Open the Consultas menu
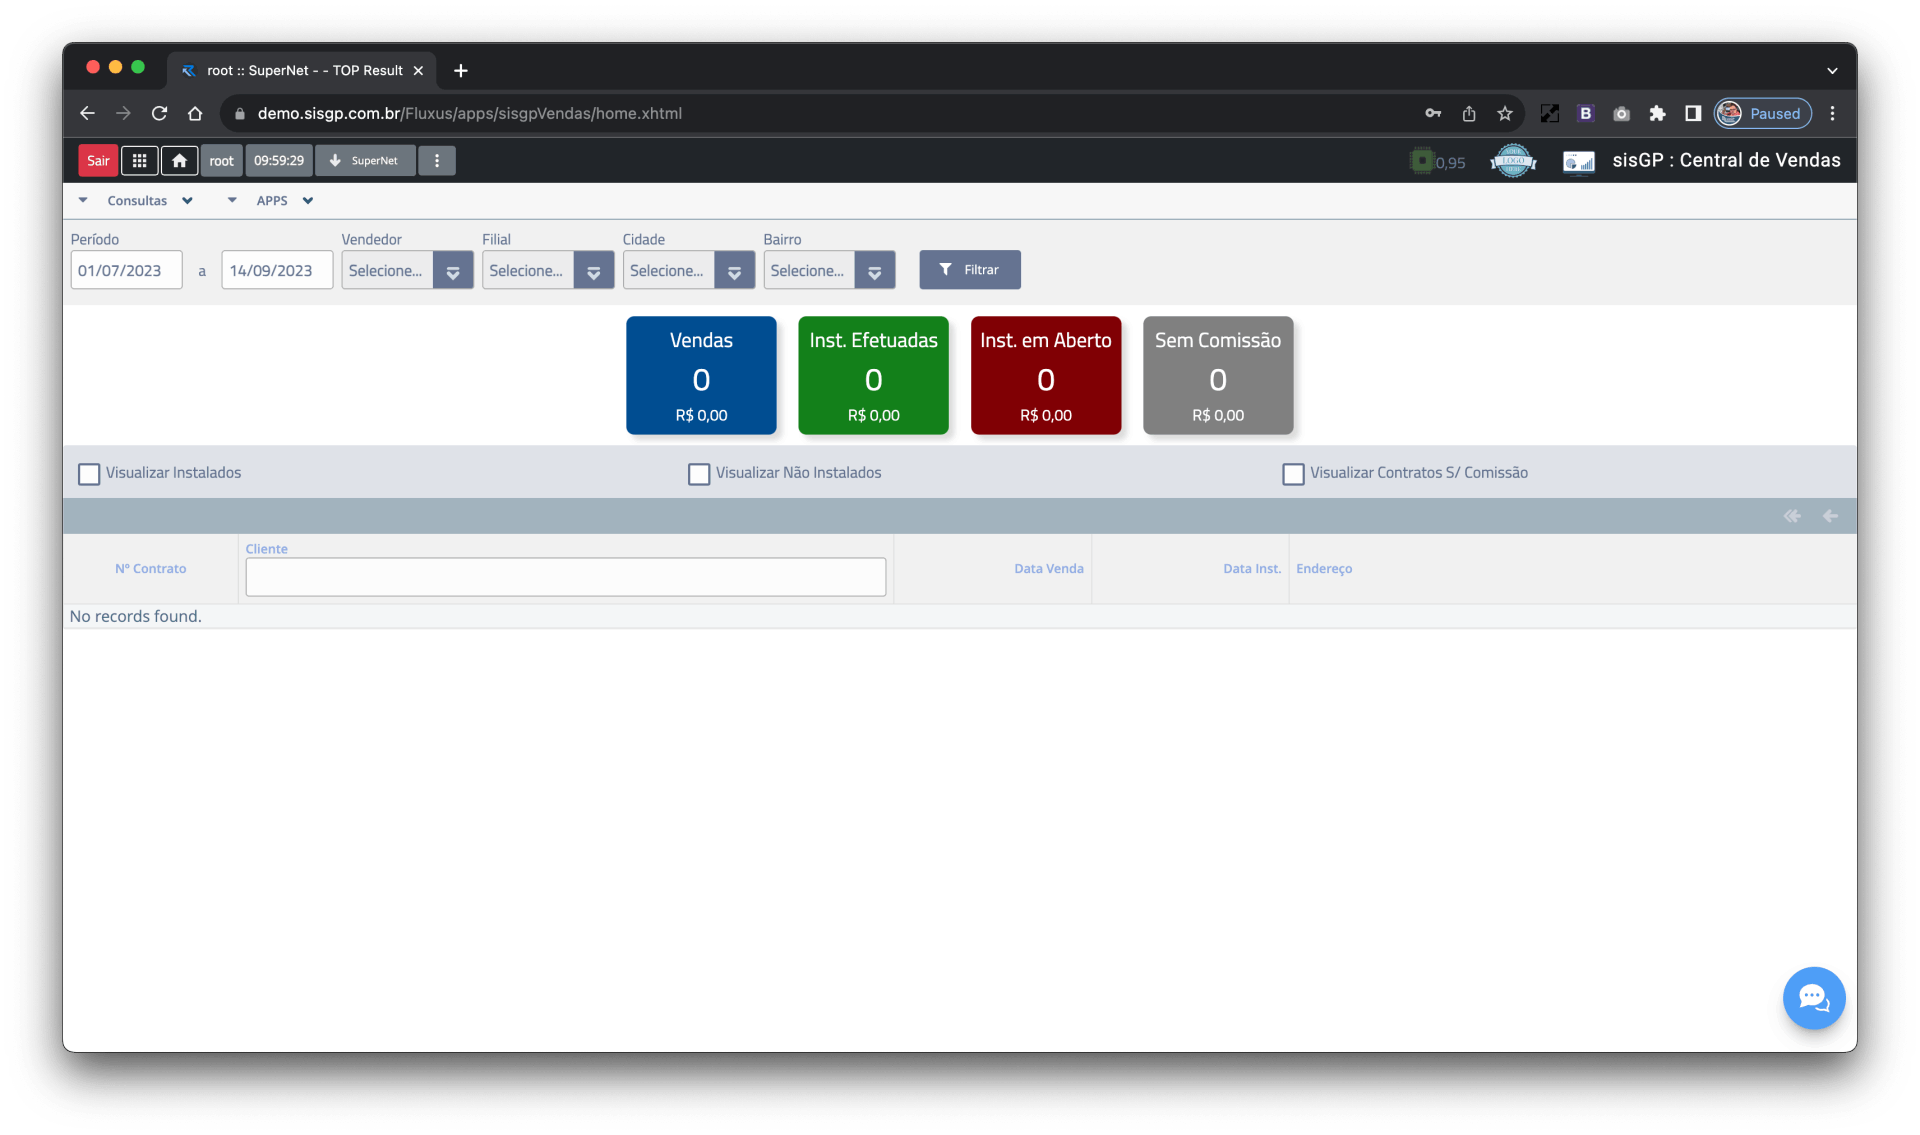 coord(138,200)
